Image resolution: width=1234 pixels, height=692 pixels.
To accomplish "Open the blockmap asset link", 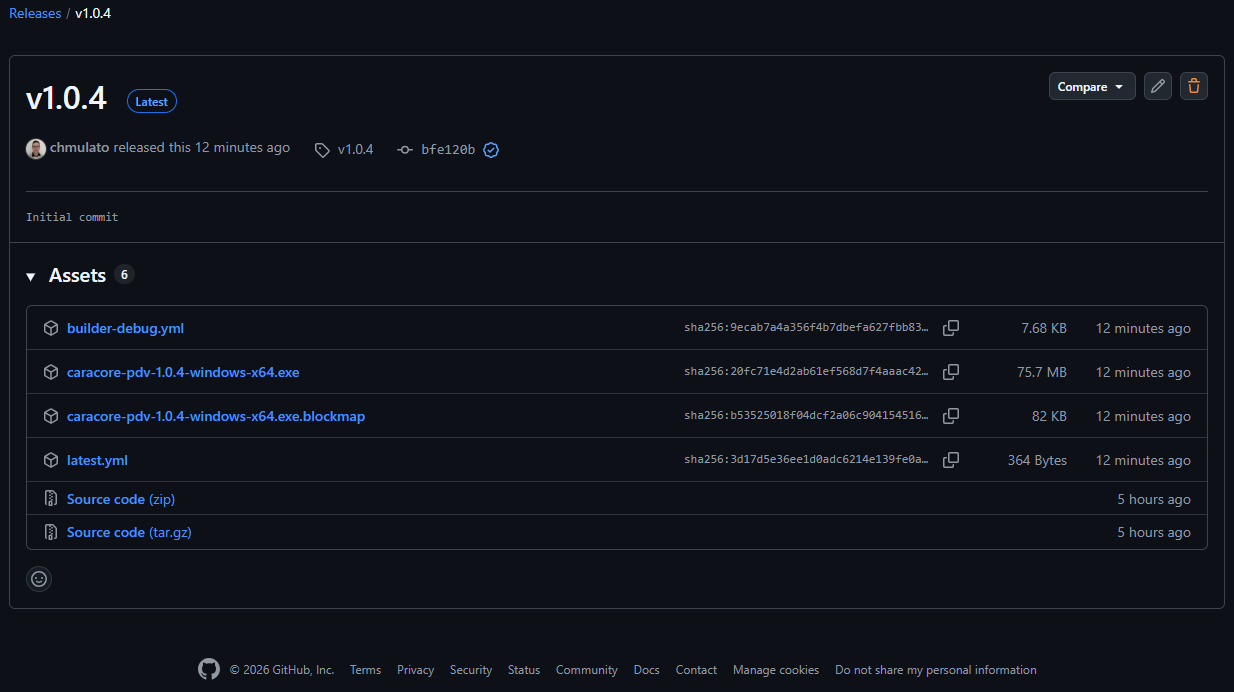I will (216, 415).
